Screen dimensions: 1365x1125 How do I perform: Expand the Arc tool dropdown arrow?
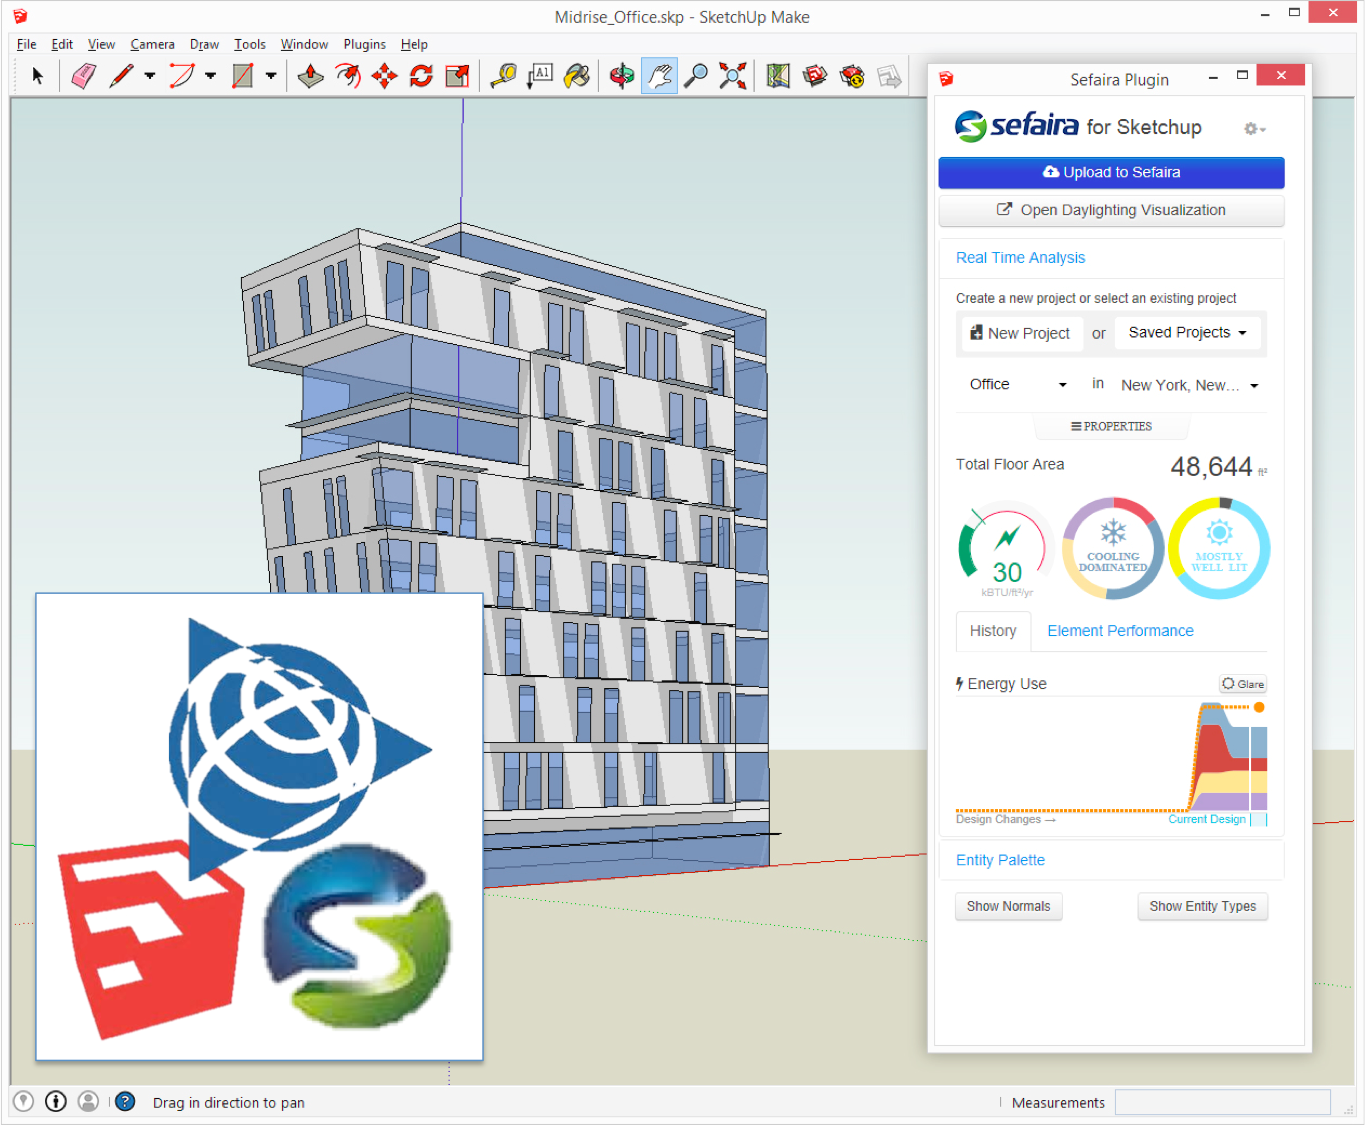tap(210, 76)
